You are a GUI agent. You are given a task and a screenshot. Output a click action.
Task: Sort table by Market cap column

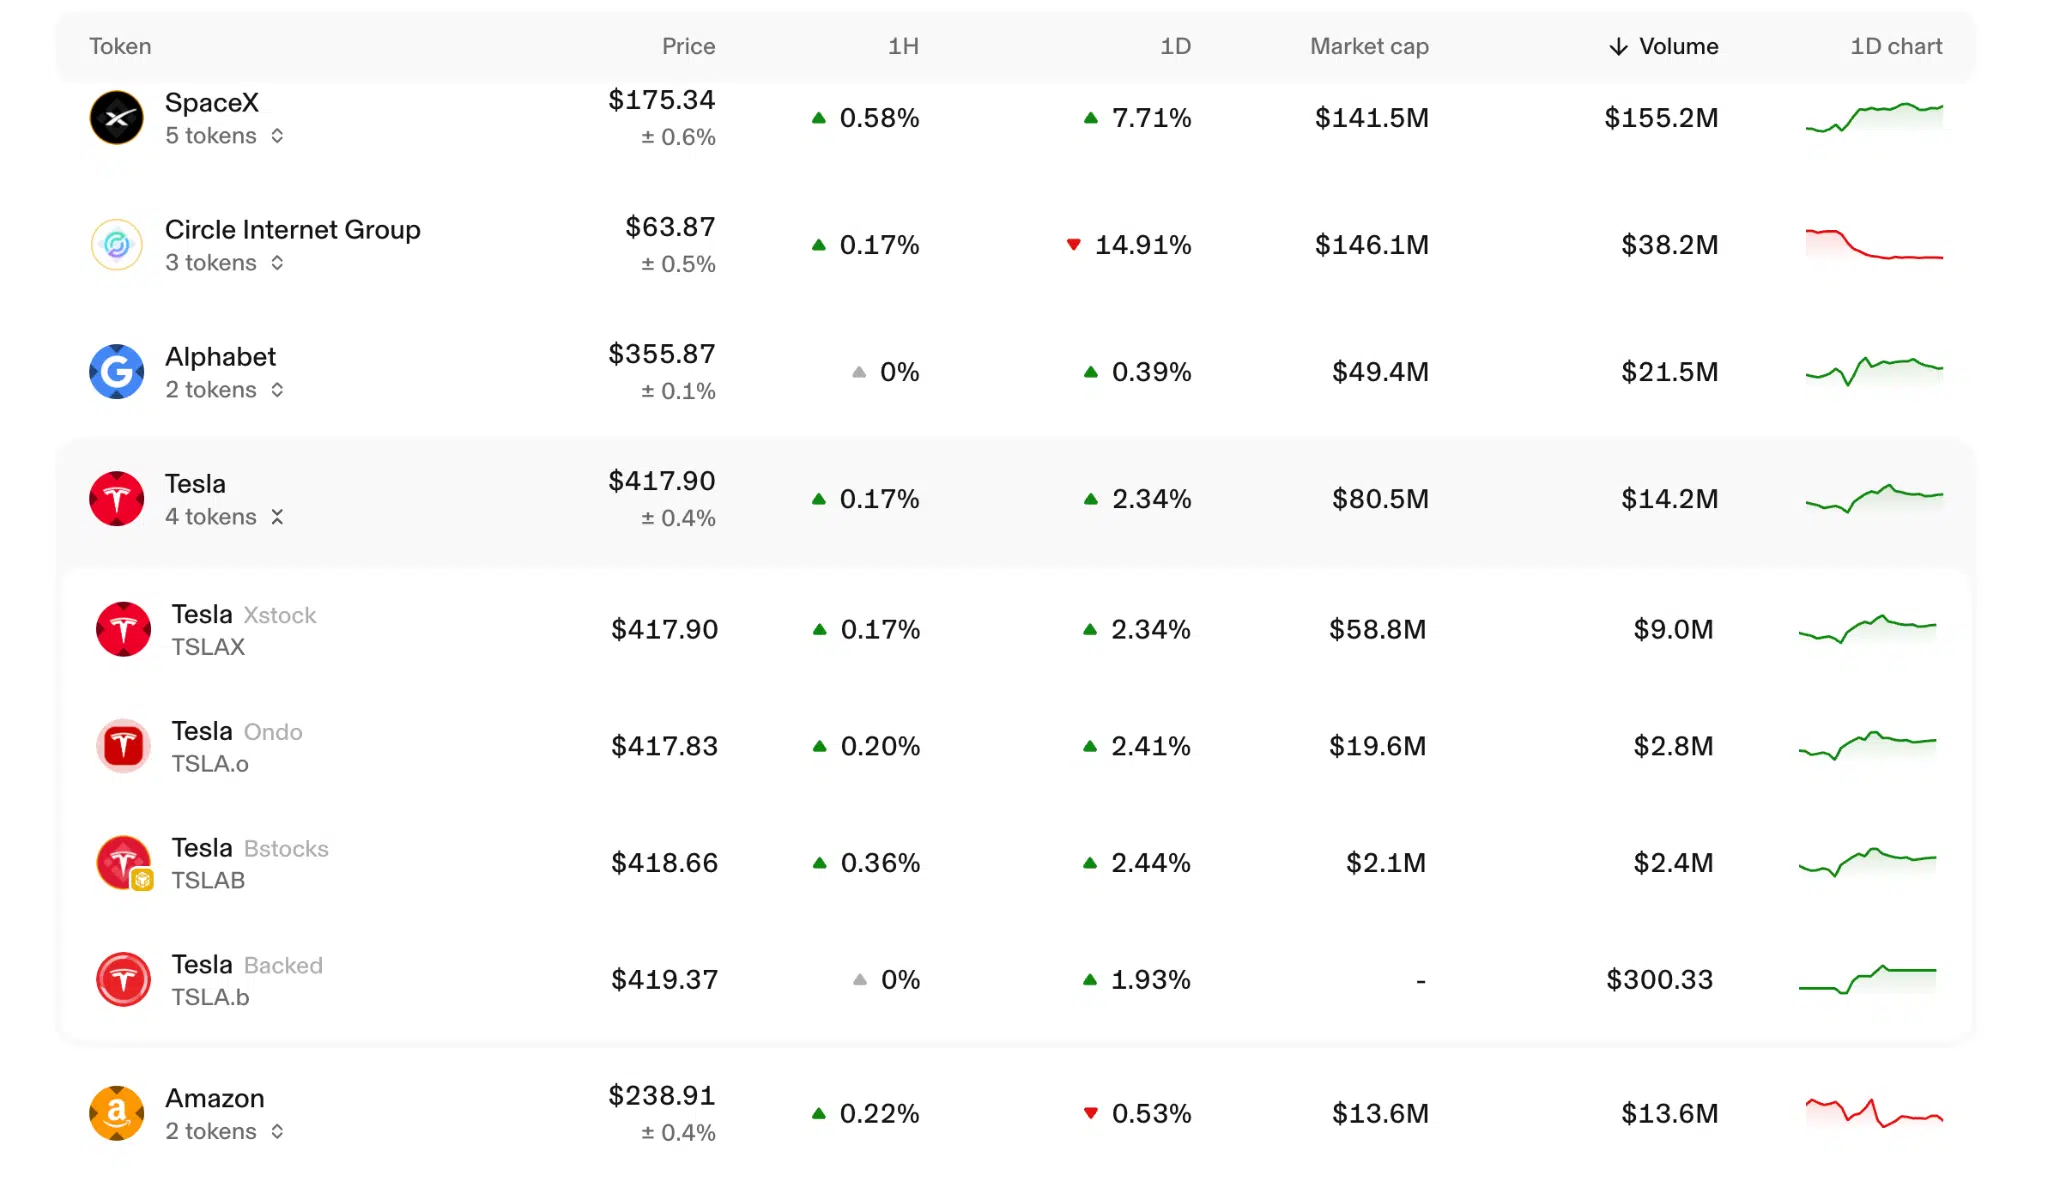1369,47
